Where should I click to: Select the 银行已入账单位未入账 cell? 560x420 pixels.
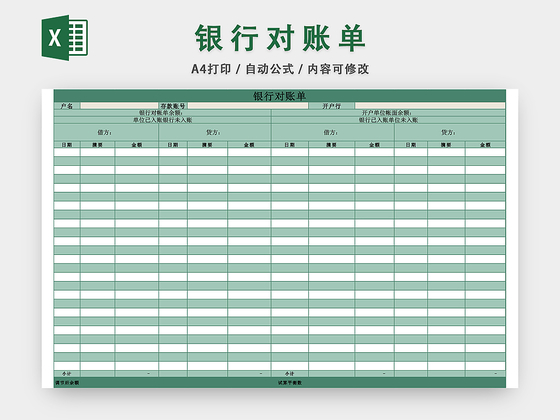[389, 120]
